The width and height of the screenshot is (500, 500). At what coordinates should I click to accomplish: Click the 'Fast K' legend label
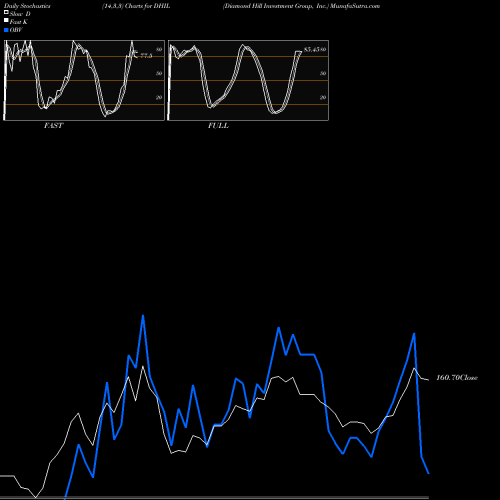pos(19,22)
